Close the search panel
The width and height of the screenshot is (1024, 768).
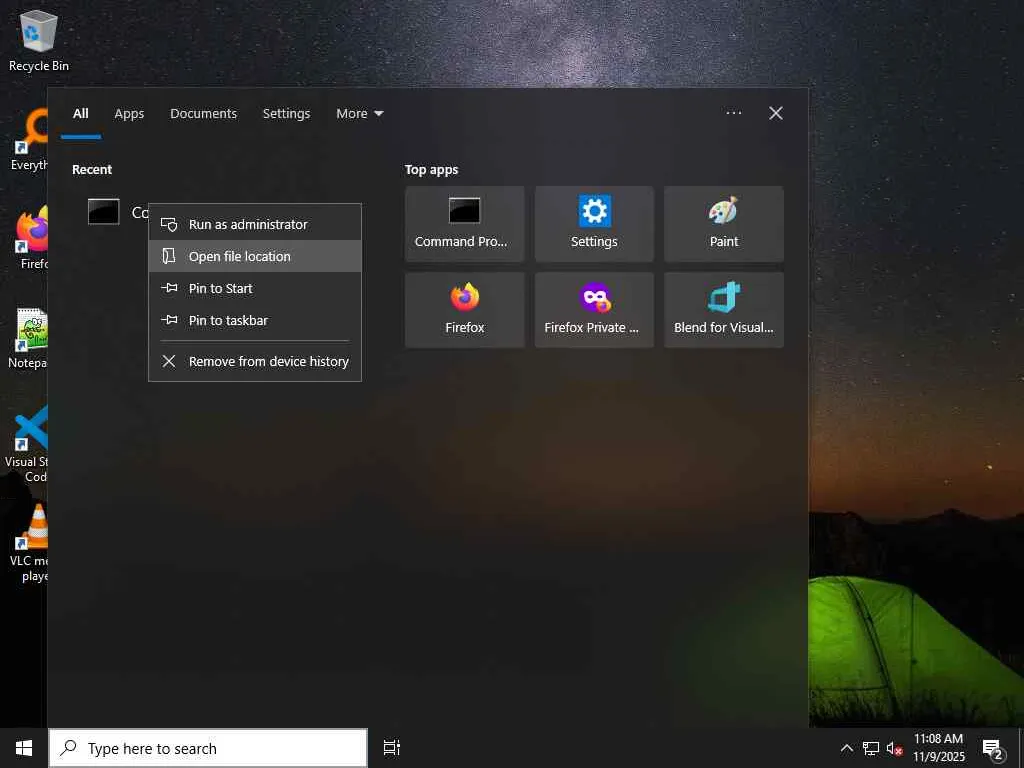(x=776, y=113)
